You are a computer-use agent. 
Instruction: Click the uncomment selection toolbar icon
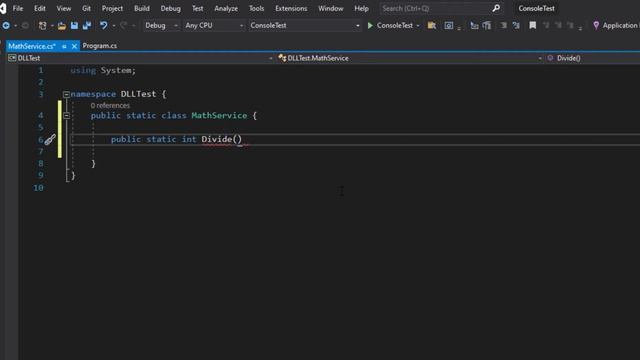[487, 25]
